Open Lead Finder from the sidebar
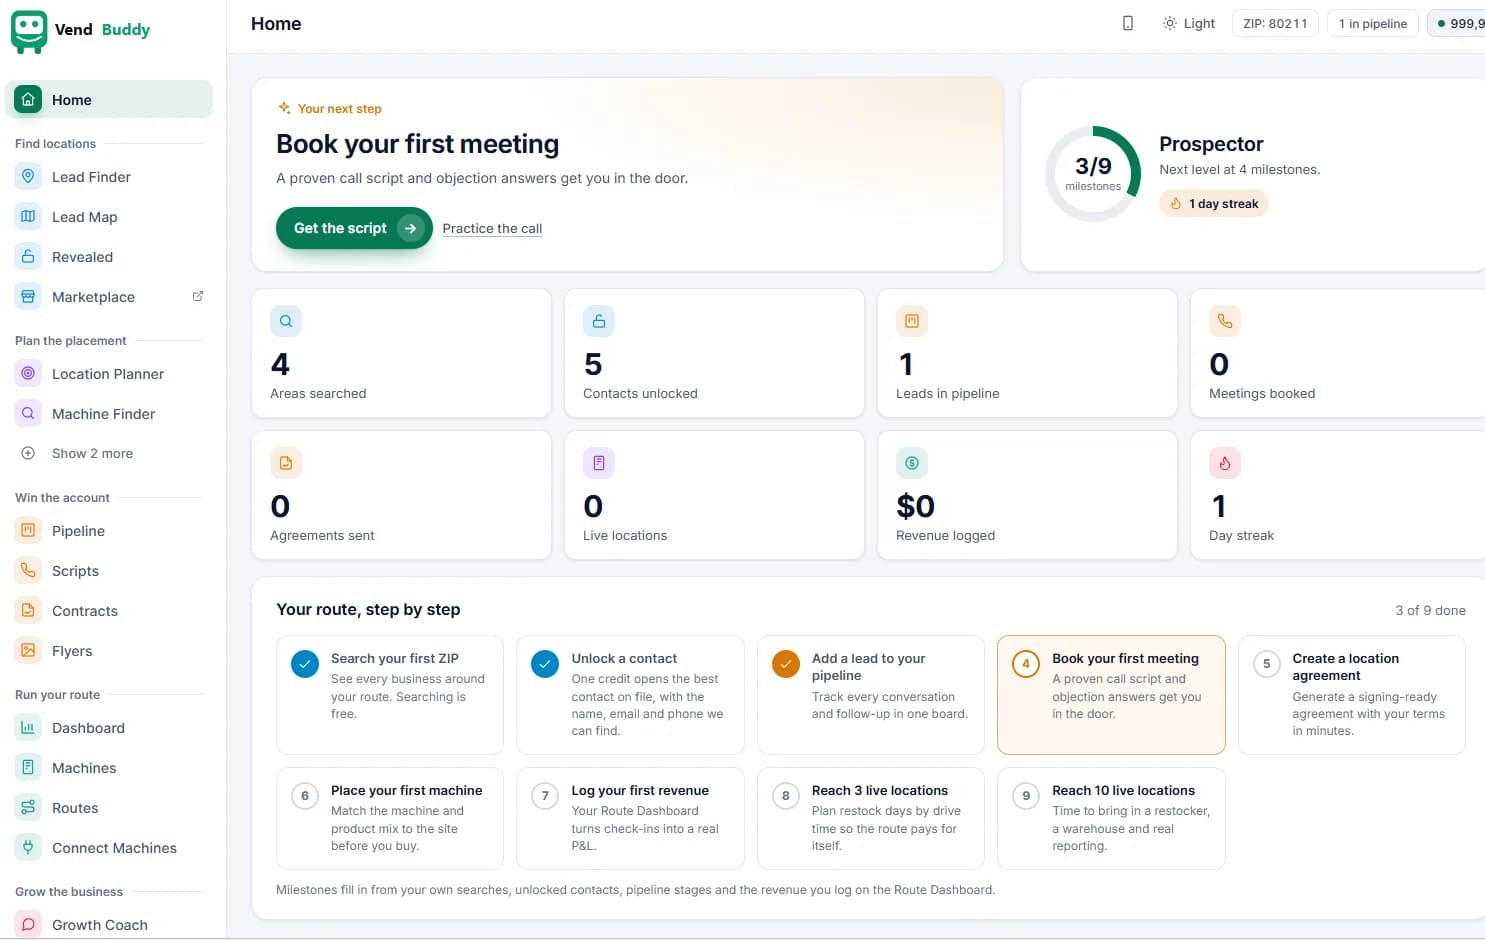 tap(109, 177)
